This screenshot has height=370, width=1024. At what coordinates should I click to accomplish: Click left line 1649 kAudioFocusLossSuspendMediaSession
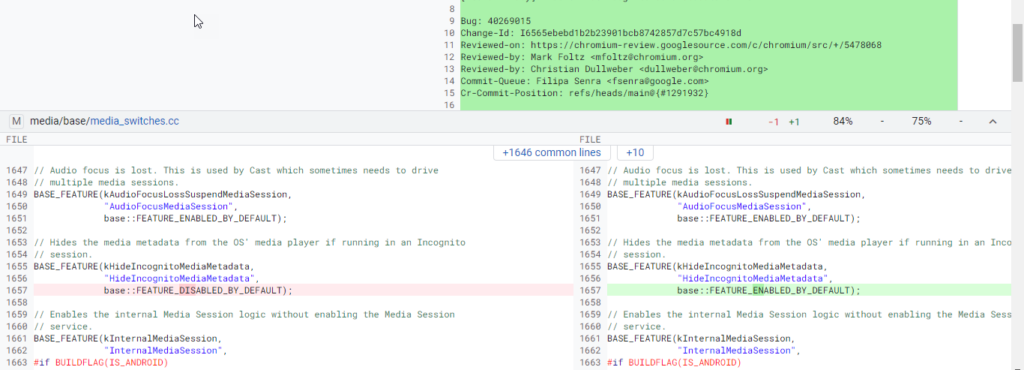[x=163, y=194]
